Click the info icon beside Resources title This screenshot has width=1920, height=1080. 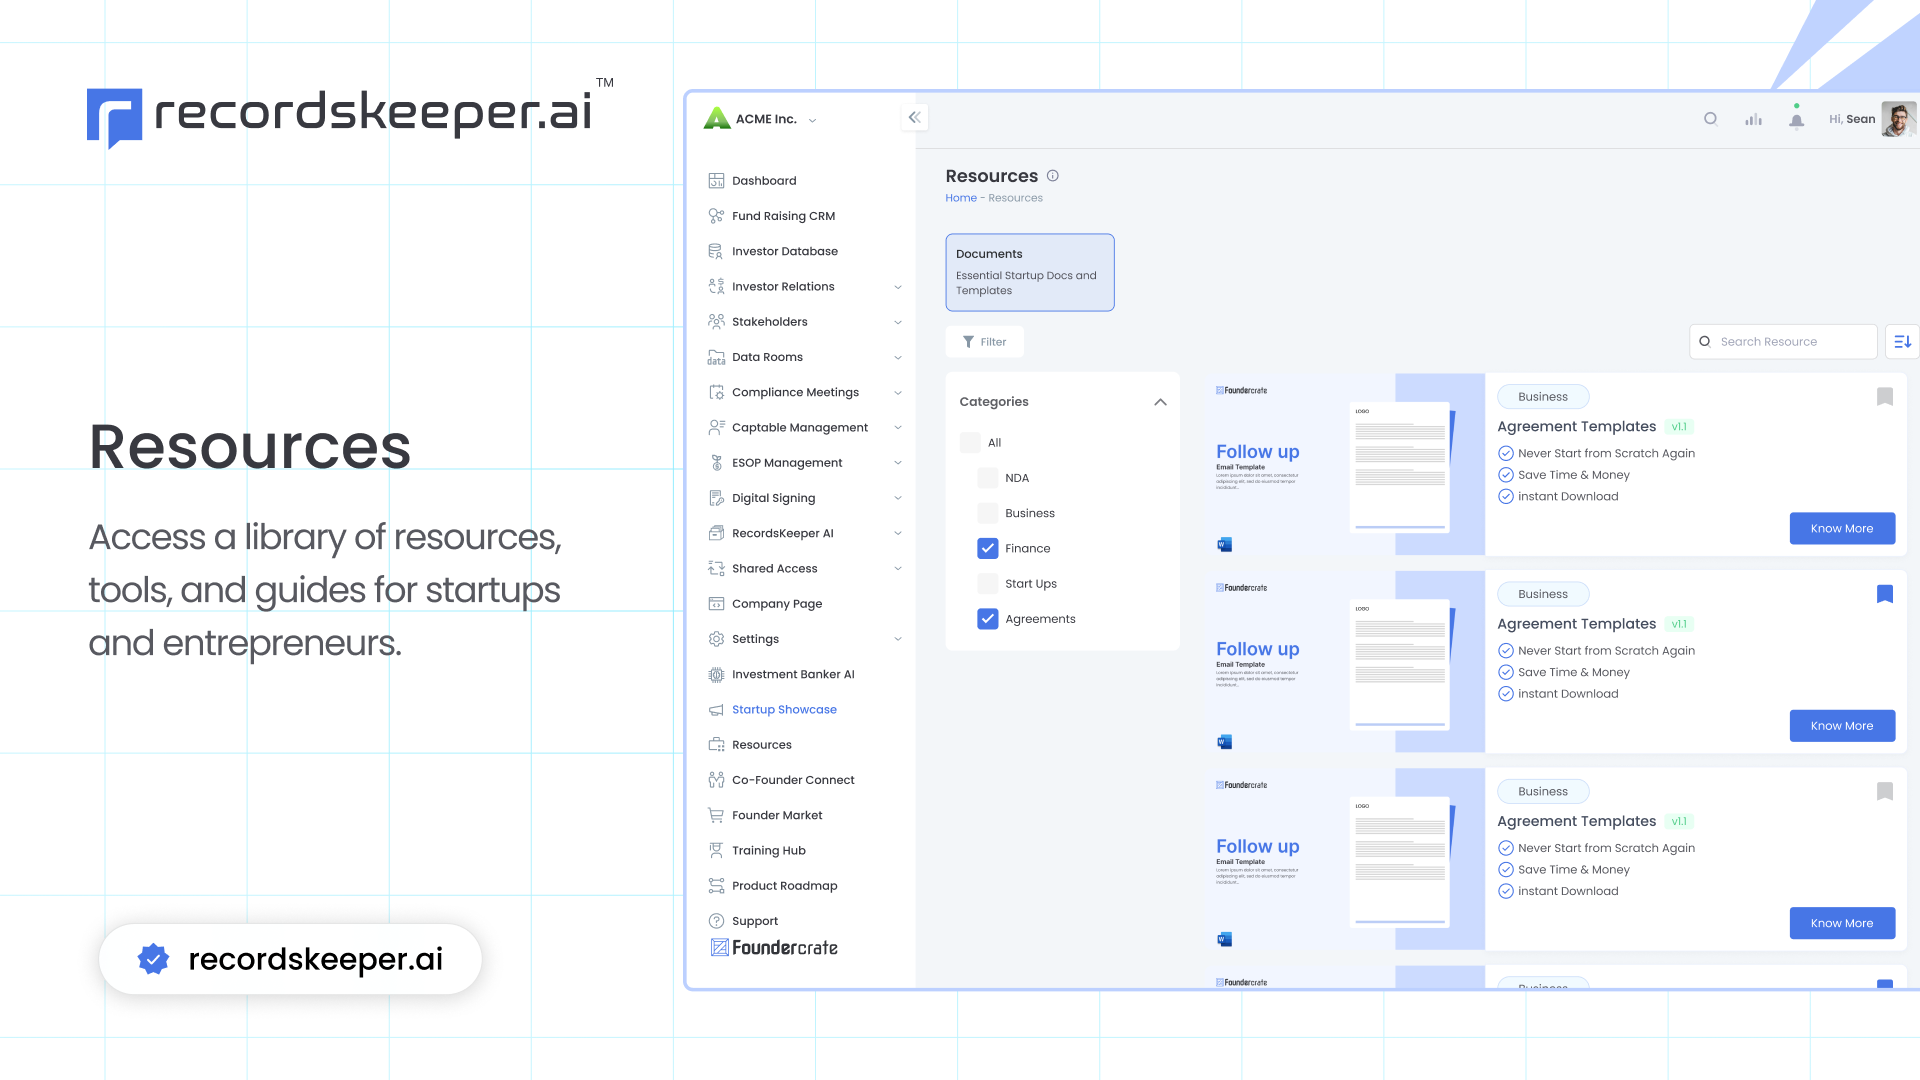click(x=1053, y=176)
